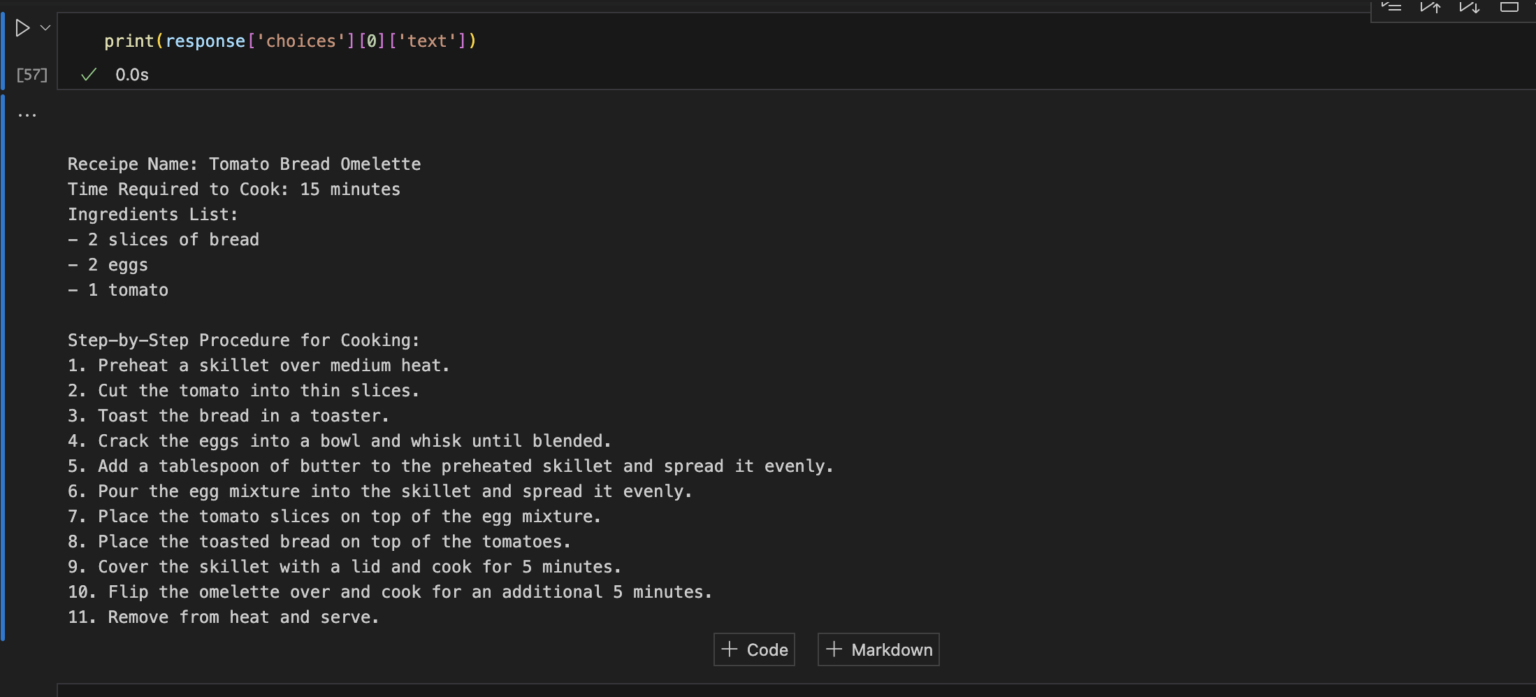Click the Code button to add cell
Image resolution: width=1536 pixels, height=697 pixels.
coord(753,649)
